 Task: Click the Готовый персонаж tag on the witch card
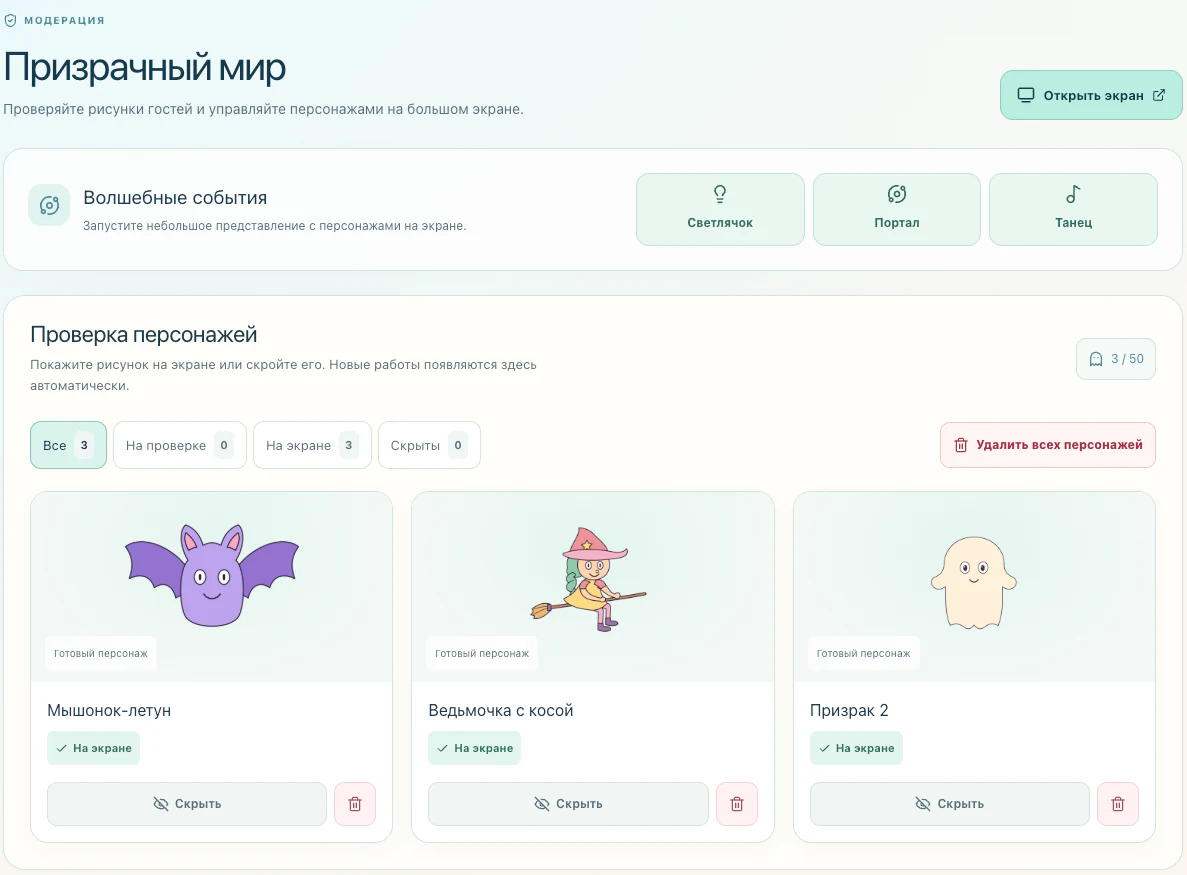[482, 653]
